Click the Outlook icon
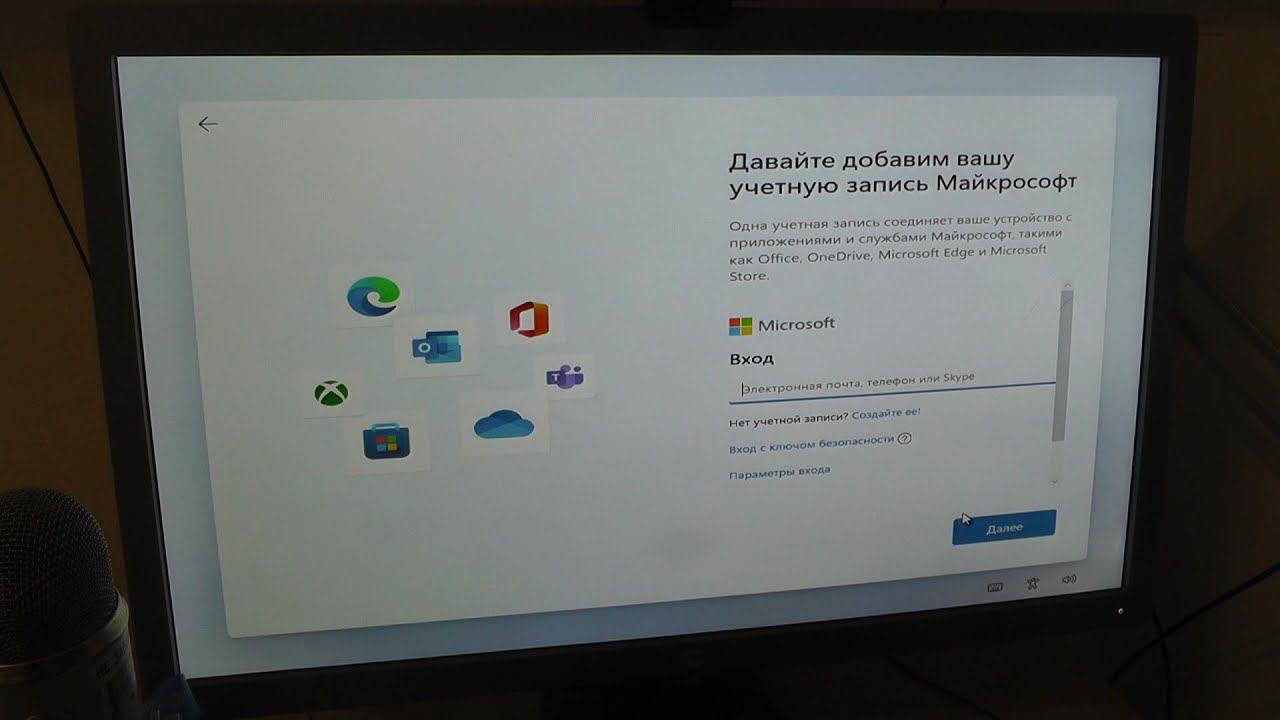The width and height of the screenshot is (1280, 720). (435, 347)
